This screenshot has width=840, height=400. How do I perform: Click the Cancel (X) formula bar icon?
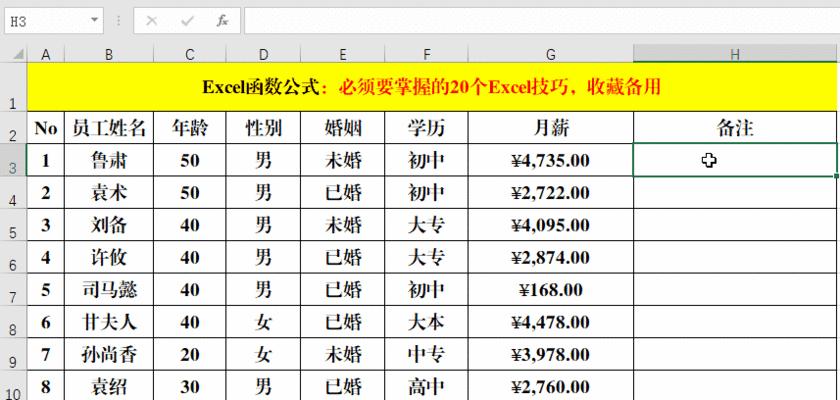pyautogui.click(x=152, y=21)
